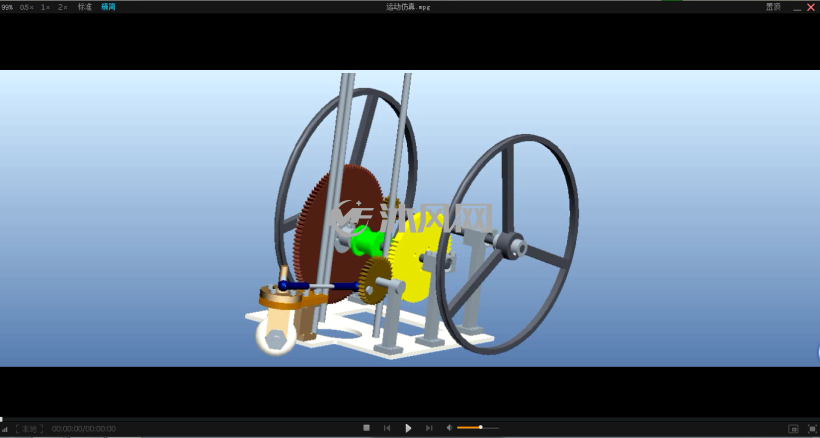Click the seek bar progress handle

coord(2,419)
